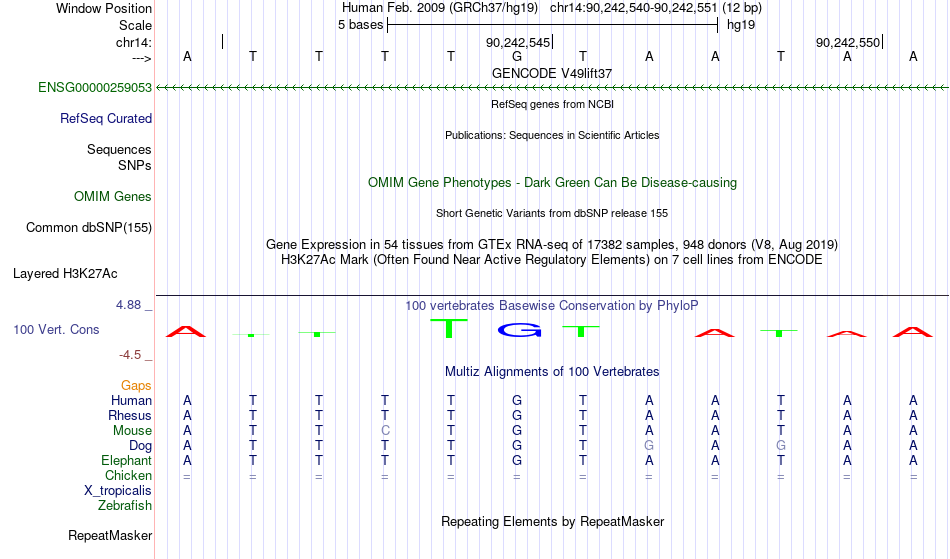This screenshot has width=950, height=559.
Task: Click the Short Genetic Variants from dbSNP title
Action: coord(552,213)
